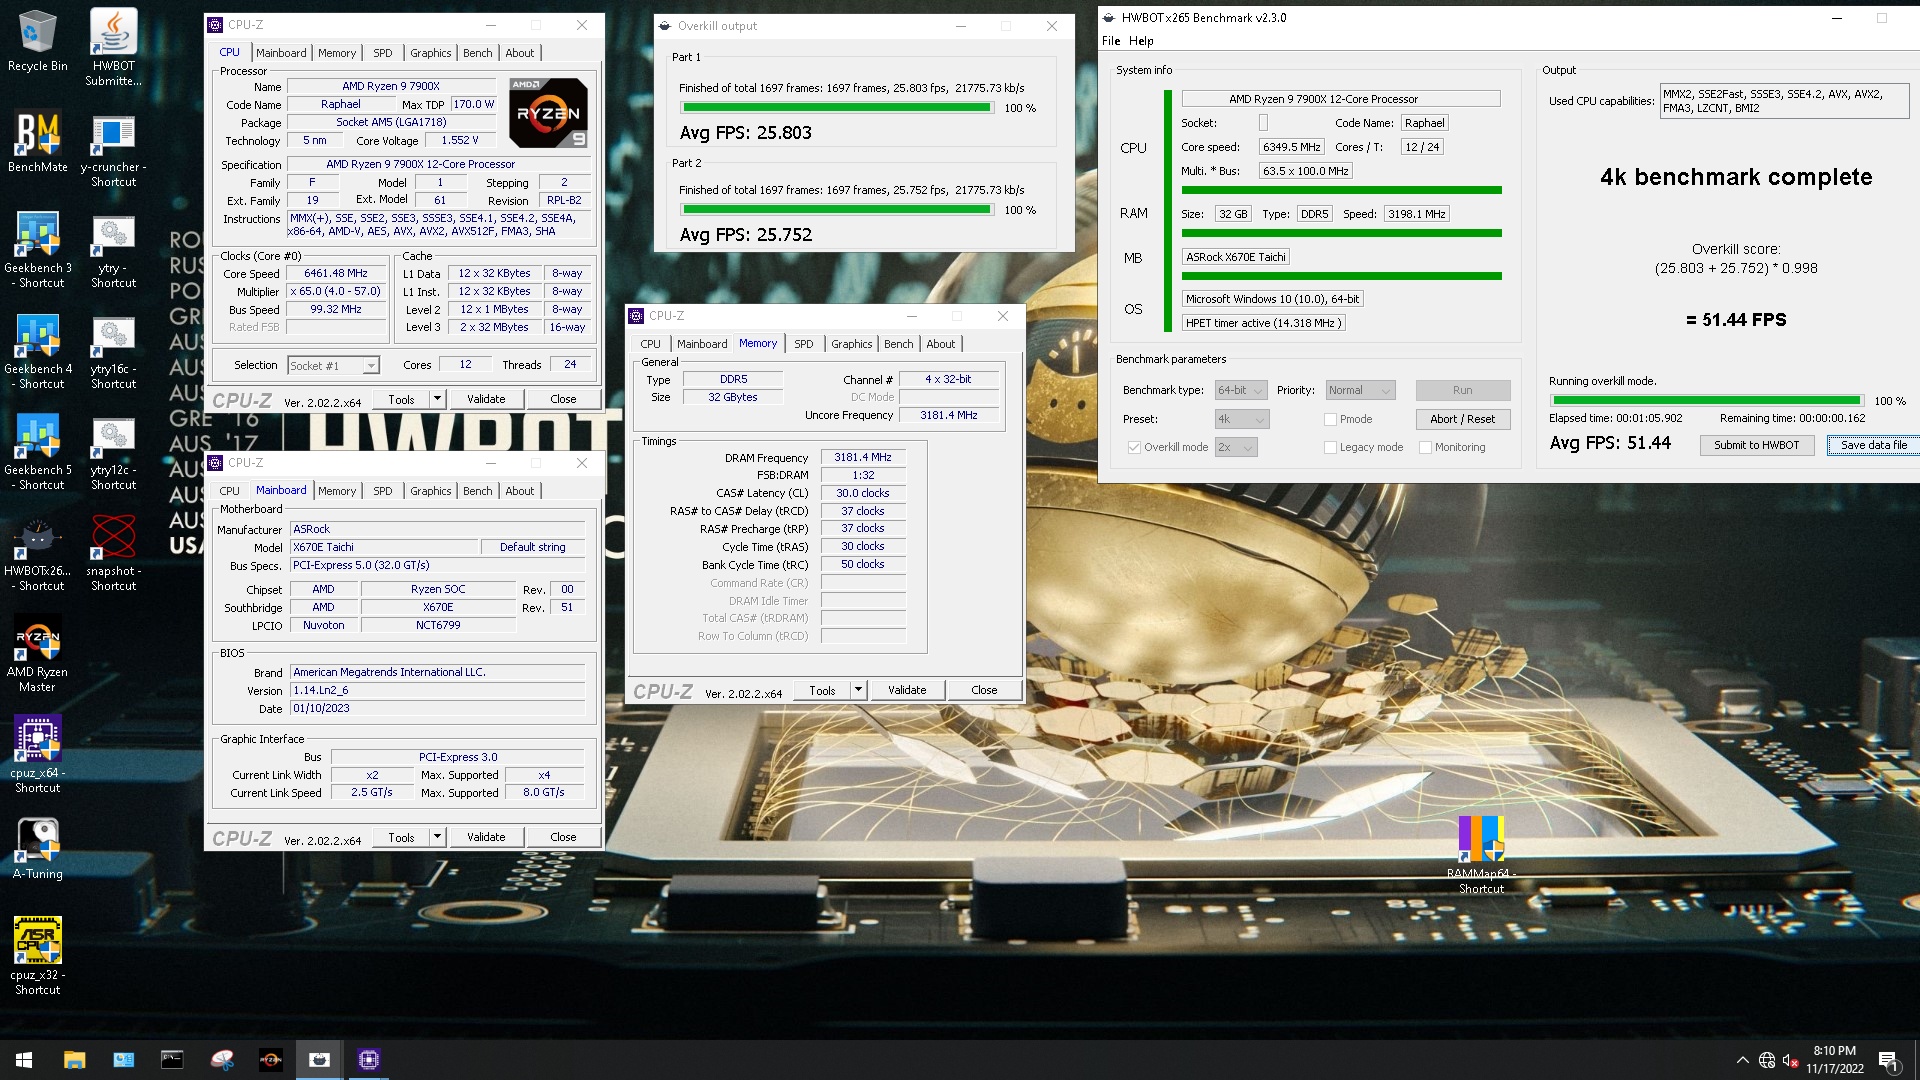Select Graphics tab in Mainboard CPU-Z window
The height and width of the screenshot is (1080, 1920).
click(430, 491)
